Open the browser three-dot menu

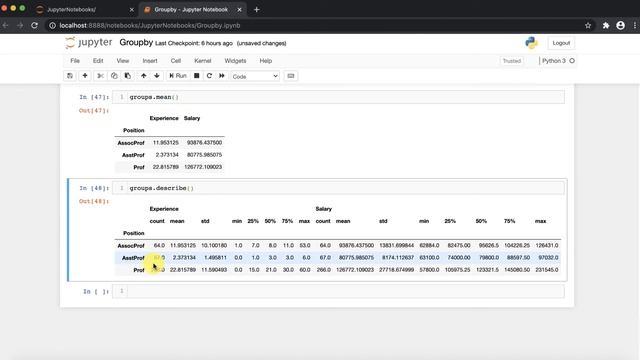point(635,25)
